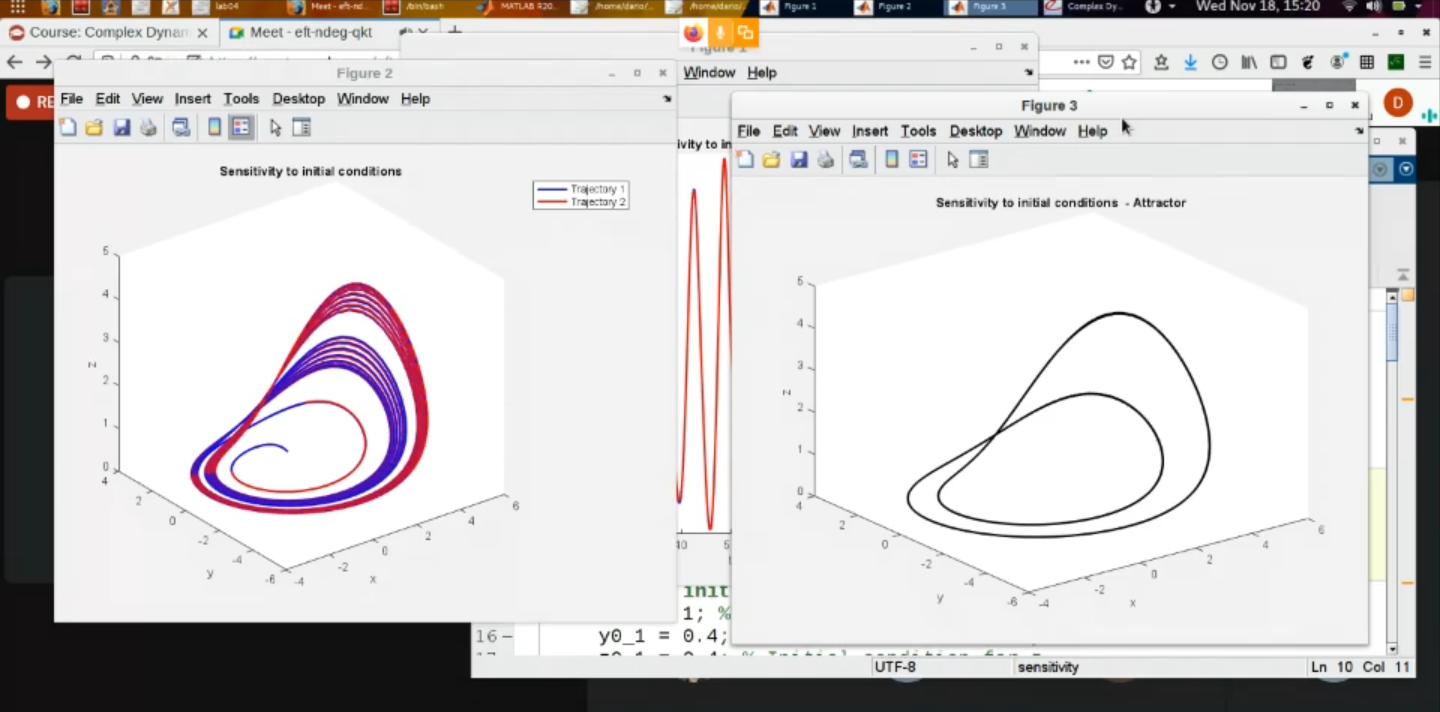
Task: Expand dock arrow at right of Figure 3 menubar
Action: [x=1358, y=131]
